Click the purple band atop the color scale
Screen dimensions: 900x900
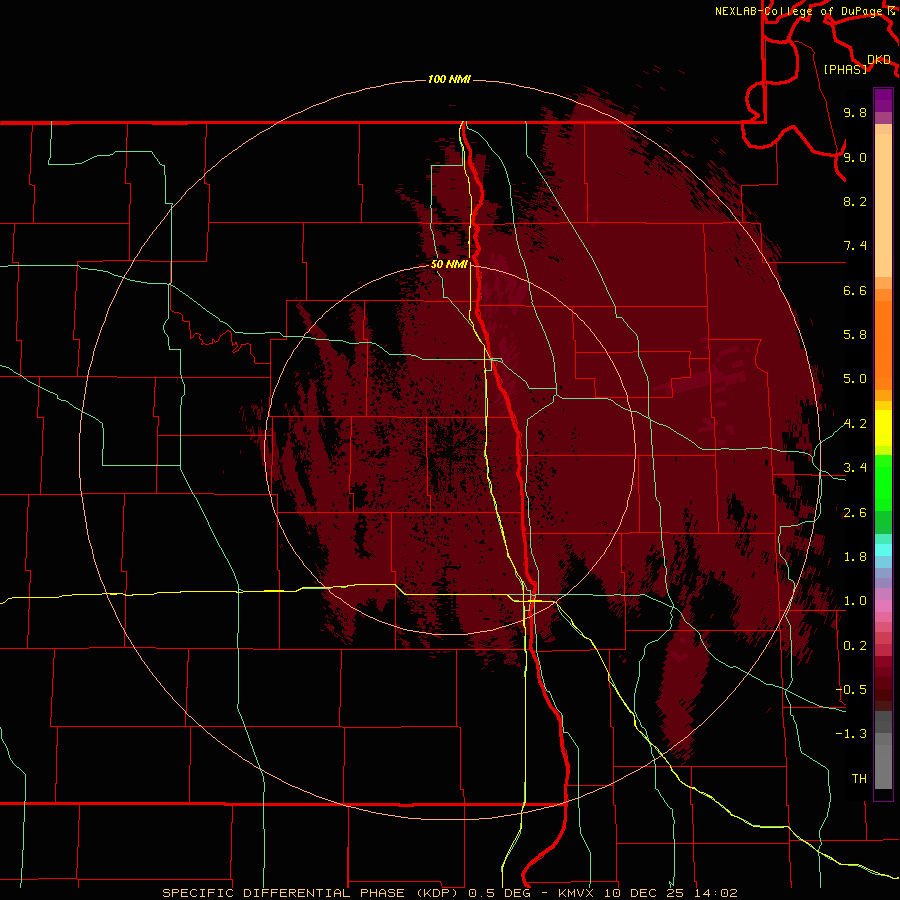click(883, 100)
